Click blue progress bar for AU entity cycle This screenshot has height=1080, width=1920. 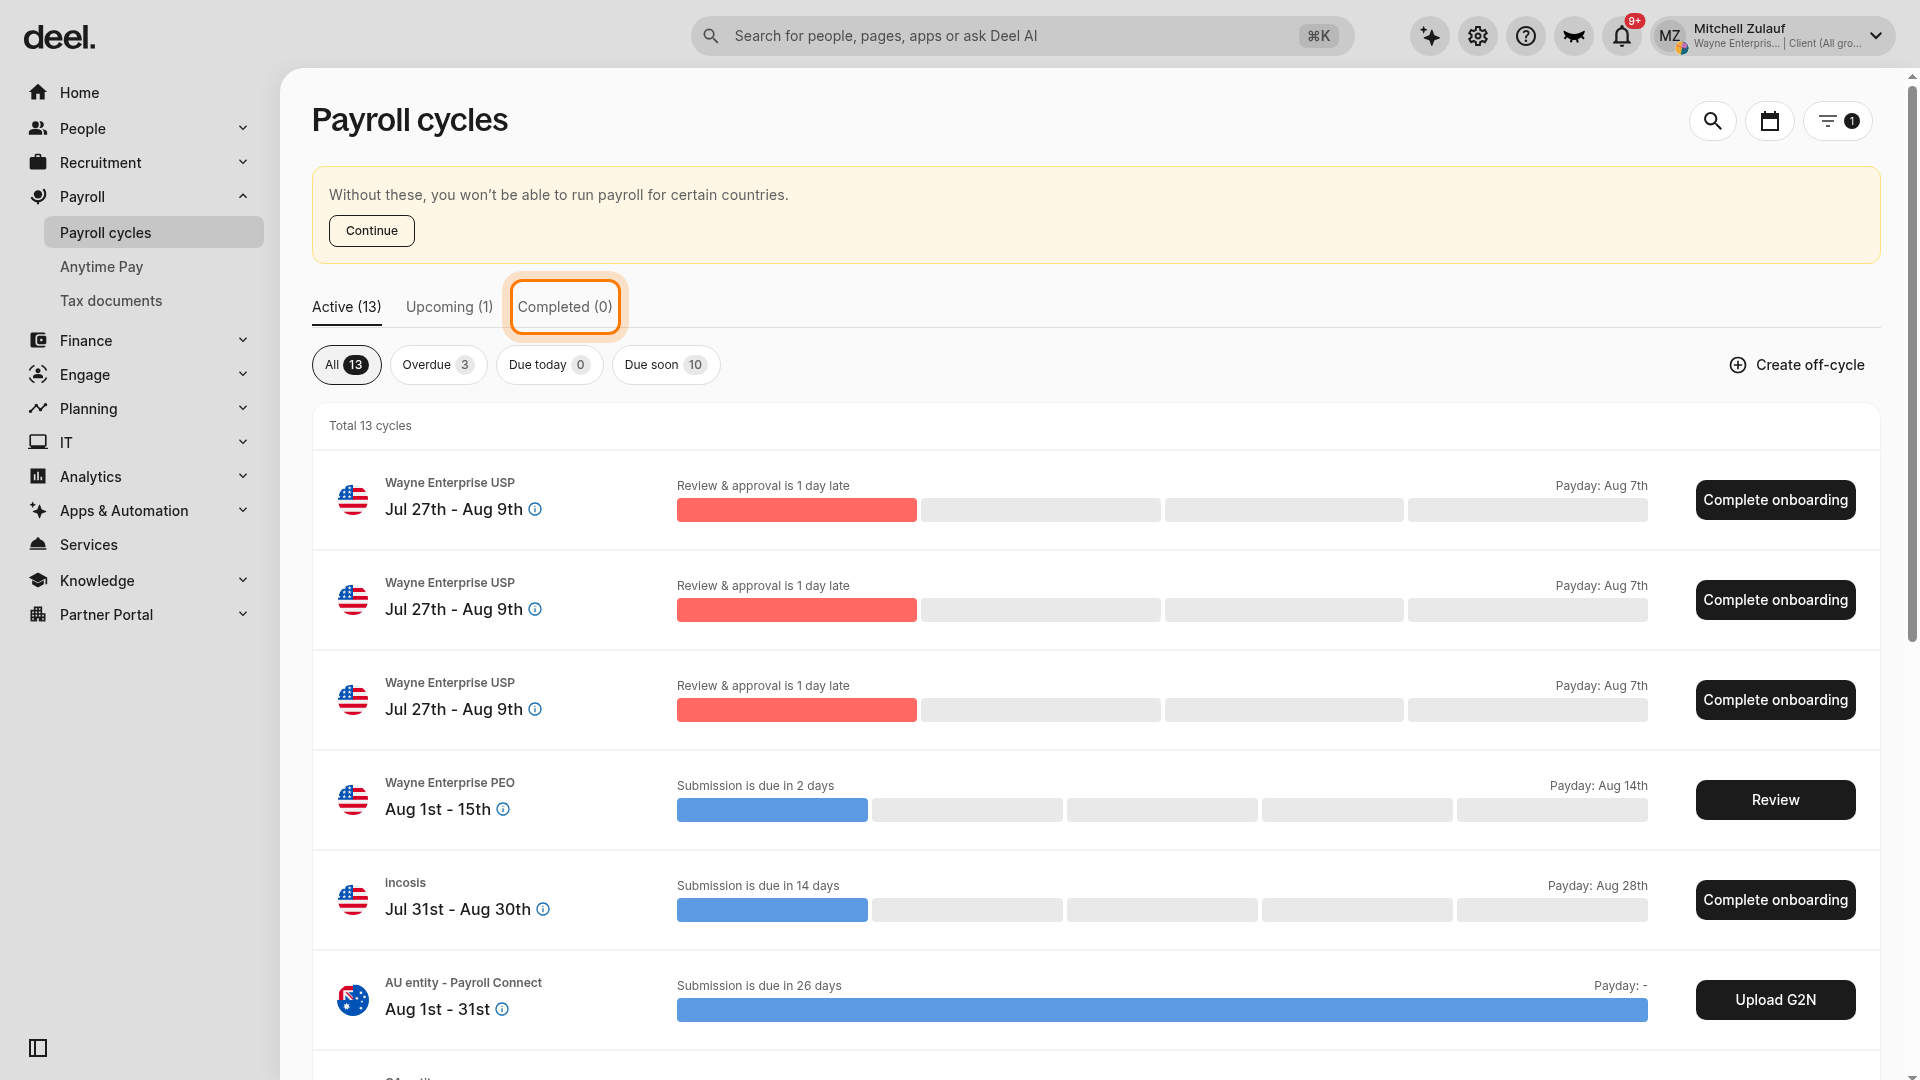[x=1162, y=1010]
